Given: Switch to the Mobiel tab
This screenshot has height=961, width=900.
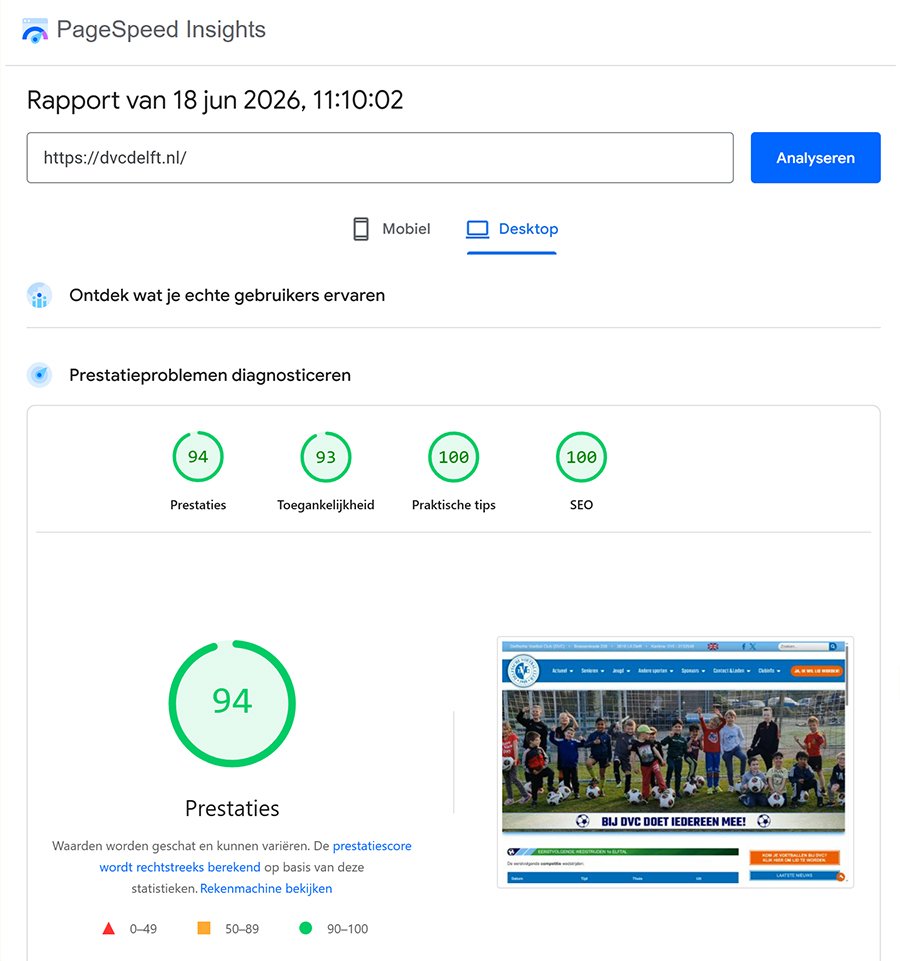Looking at the screenshot, I should click(392, 229).
